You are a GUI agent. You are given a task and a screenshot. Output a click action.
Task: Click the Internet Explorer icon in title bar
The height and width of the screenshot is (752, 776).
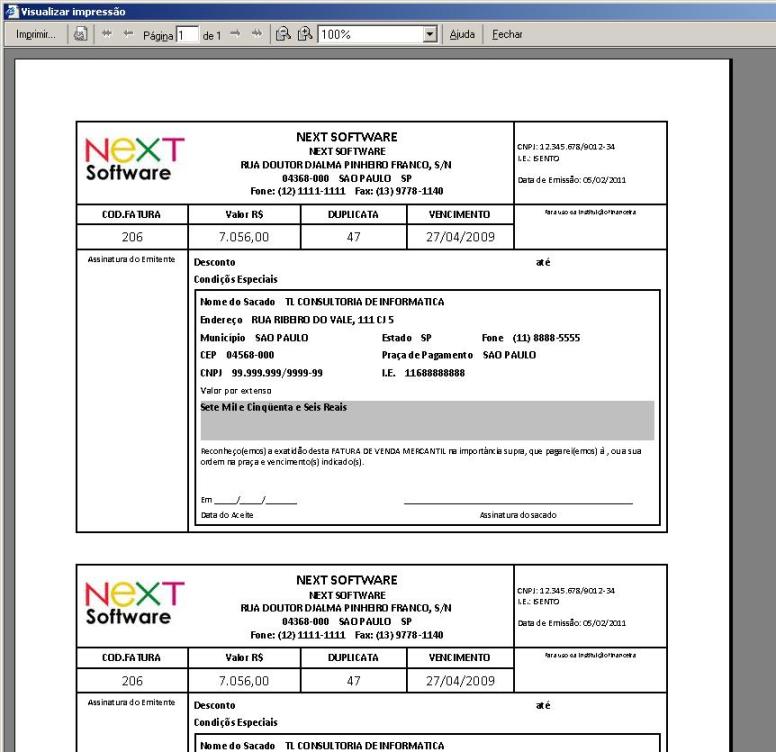tap(11, 11)
